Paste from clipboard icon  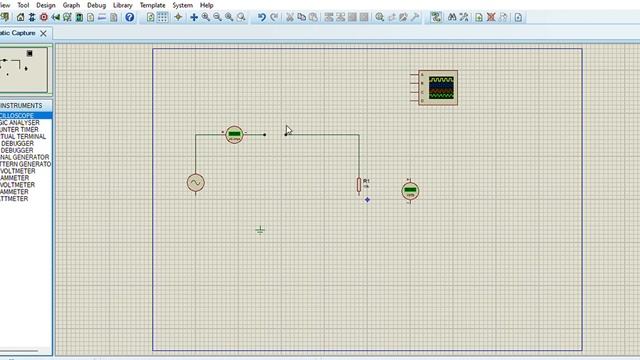click(x=313, y=17)
